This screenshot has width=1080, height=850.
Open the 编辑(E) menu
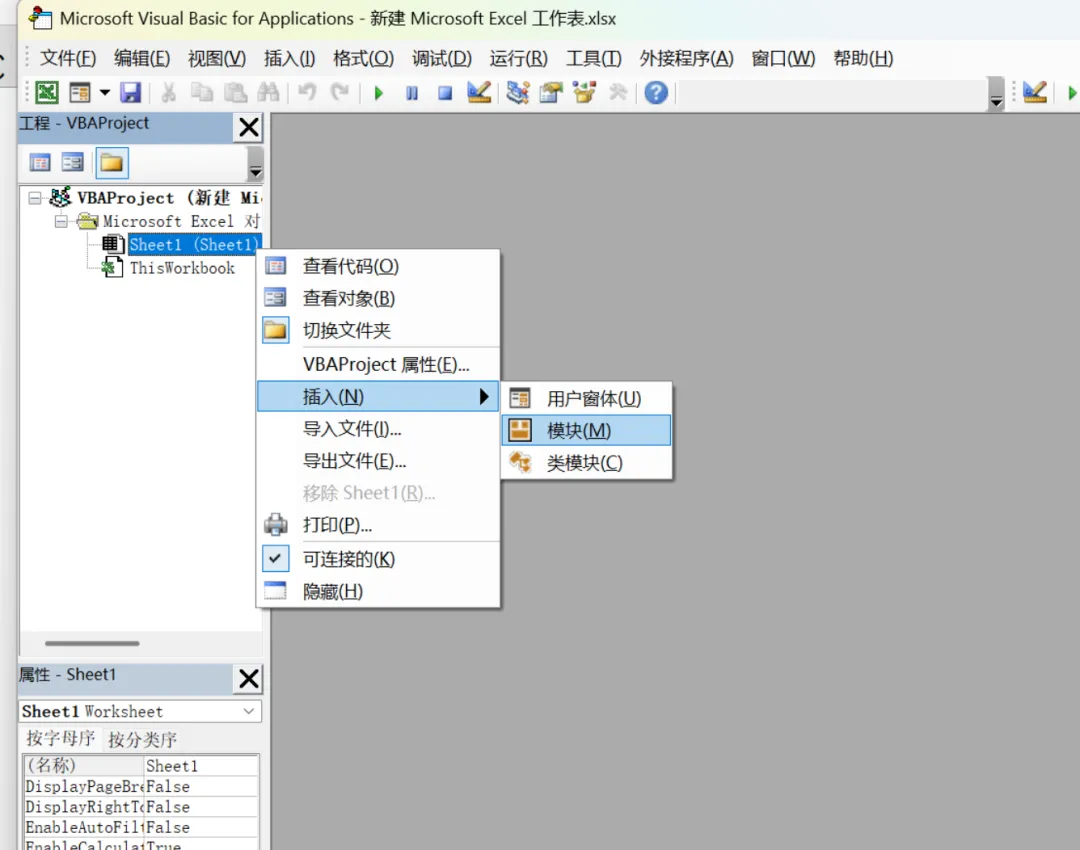142,59
